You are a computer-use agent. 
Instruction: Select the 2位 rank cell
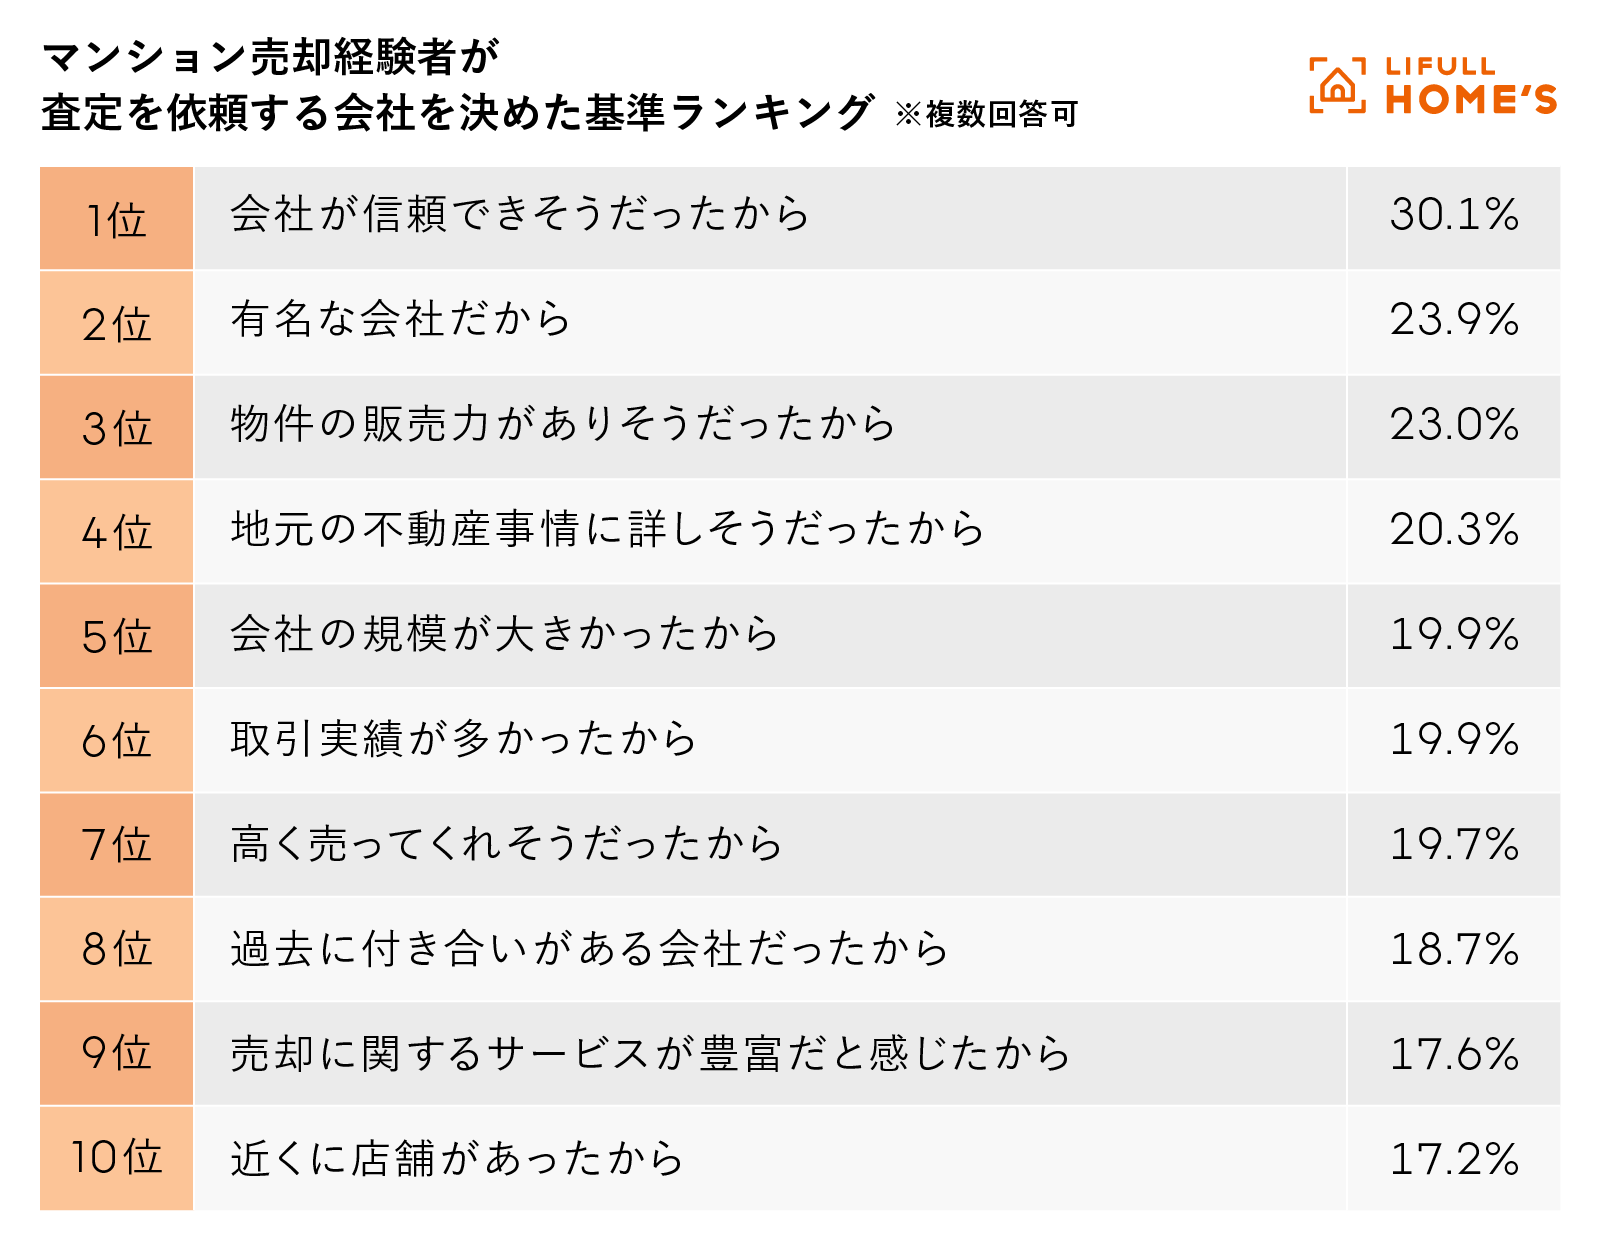[116, 324]
